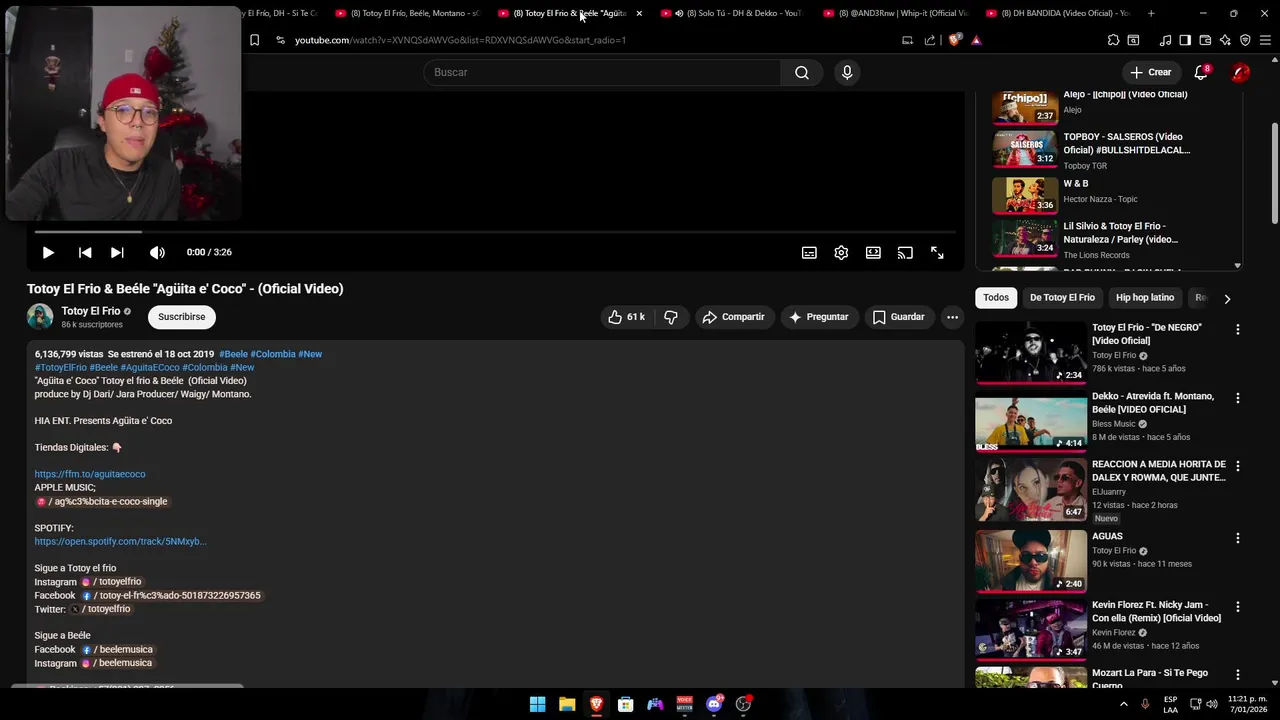This screenshot has height=720, width=1280.
Task: Open options for De NEGRO video
Action: coord(1237,329)
